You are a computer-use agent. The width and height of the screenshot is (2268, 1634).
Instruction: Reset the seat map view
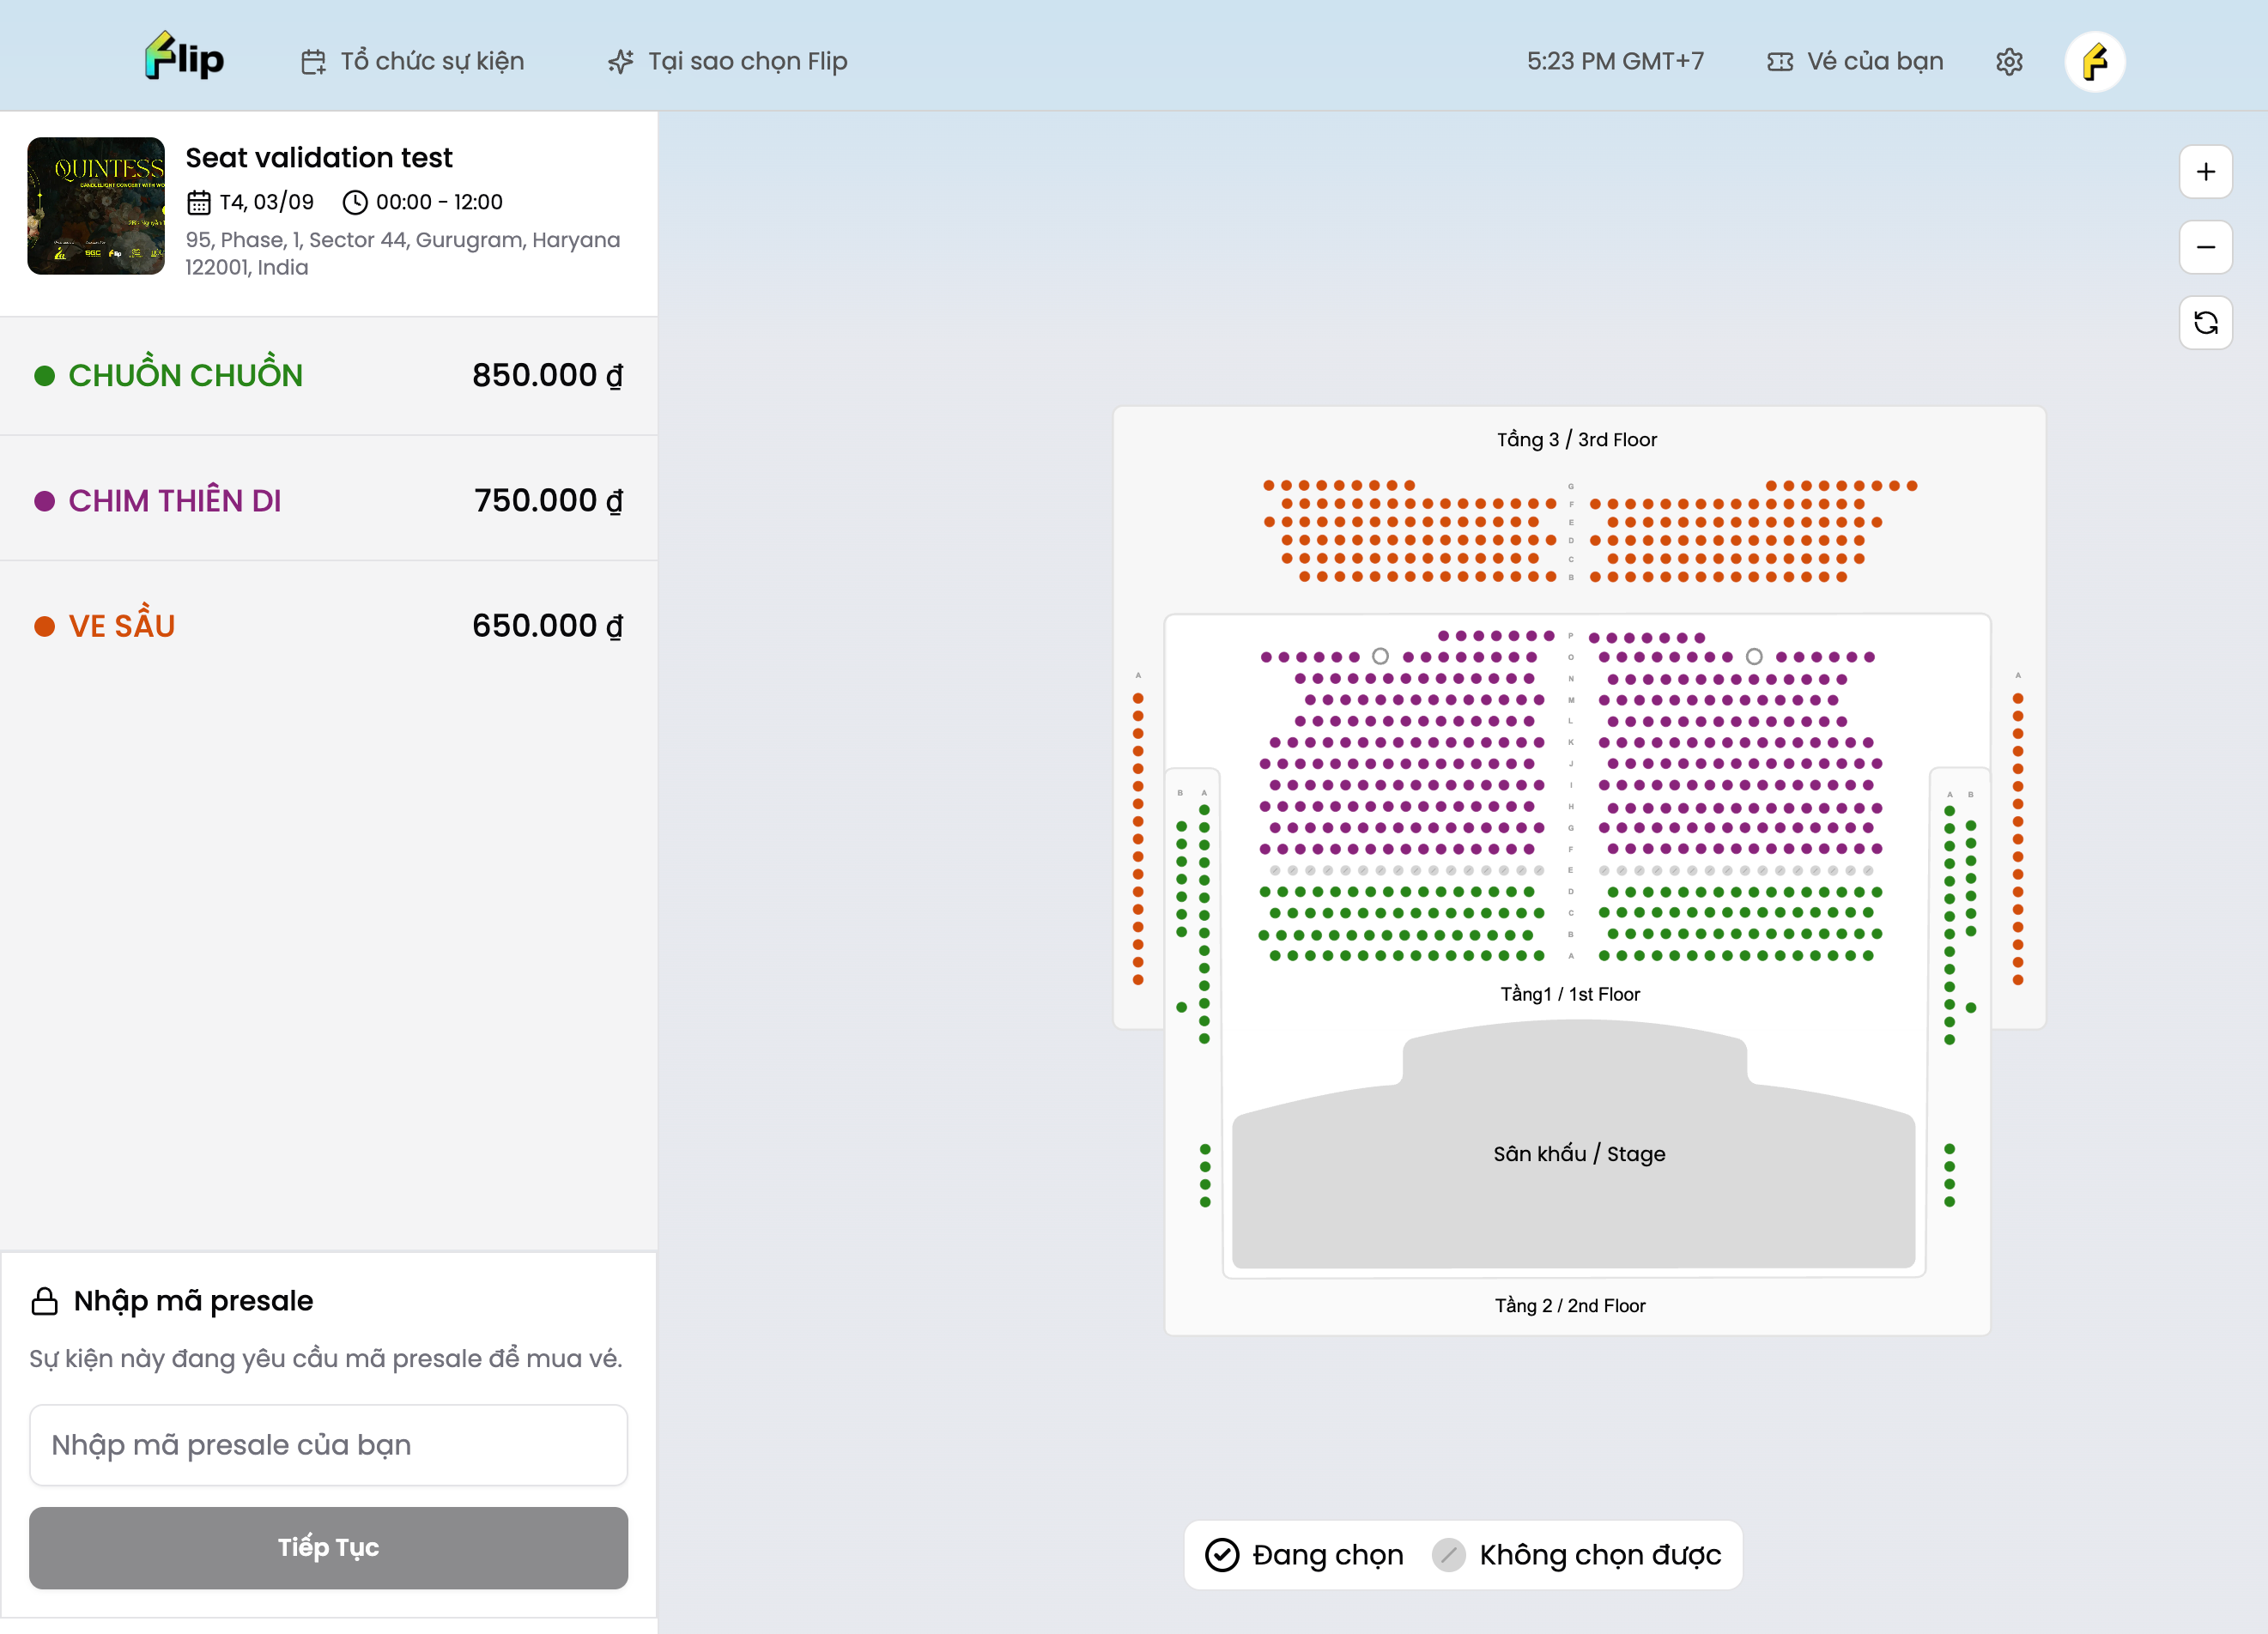2205,322
